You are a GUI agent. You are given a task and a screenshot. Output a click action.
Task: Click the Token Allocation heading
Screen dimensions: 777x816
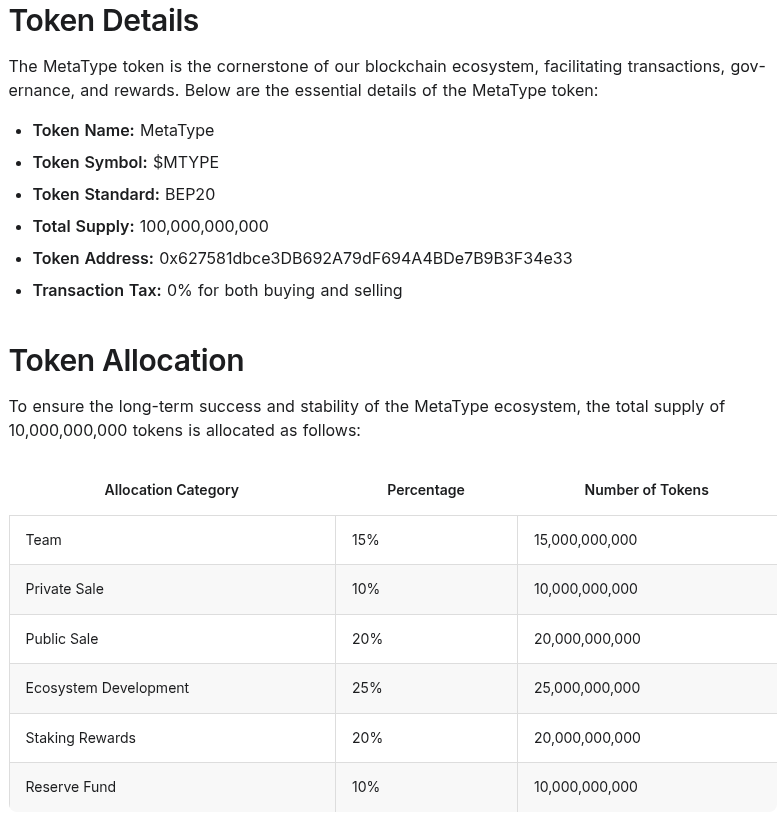[126, 360]
